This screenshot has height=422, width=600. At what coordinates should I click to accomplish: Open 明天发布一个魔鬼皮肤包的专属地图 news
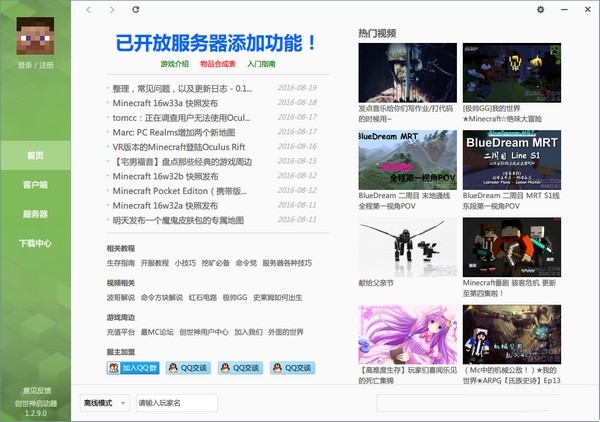pos(178,220)
